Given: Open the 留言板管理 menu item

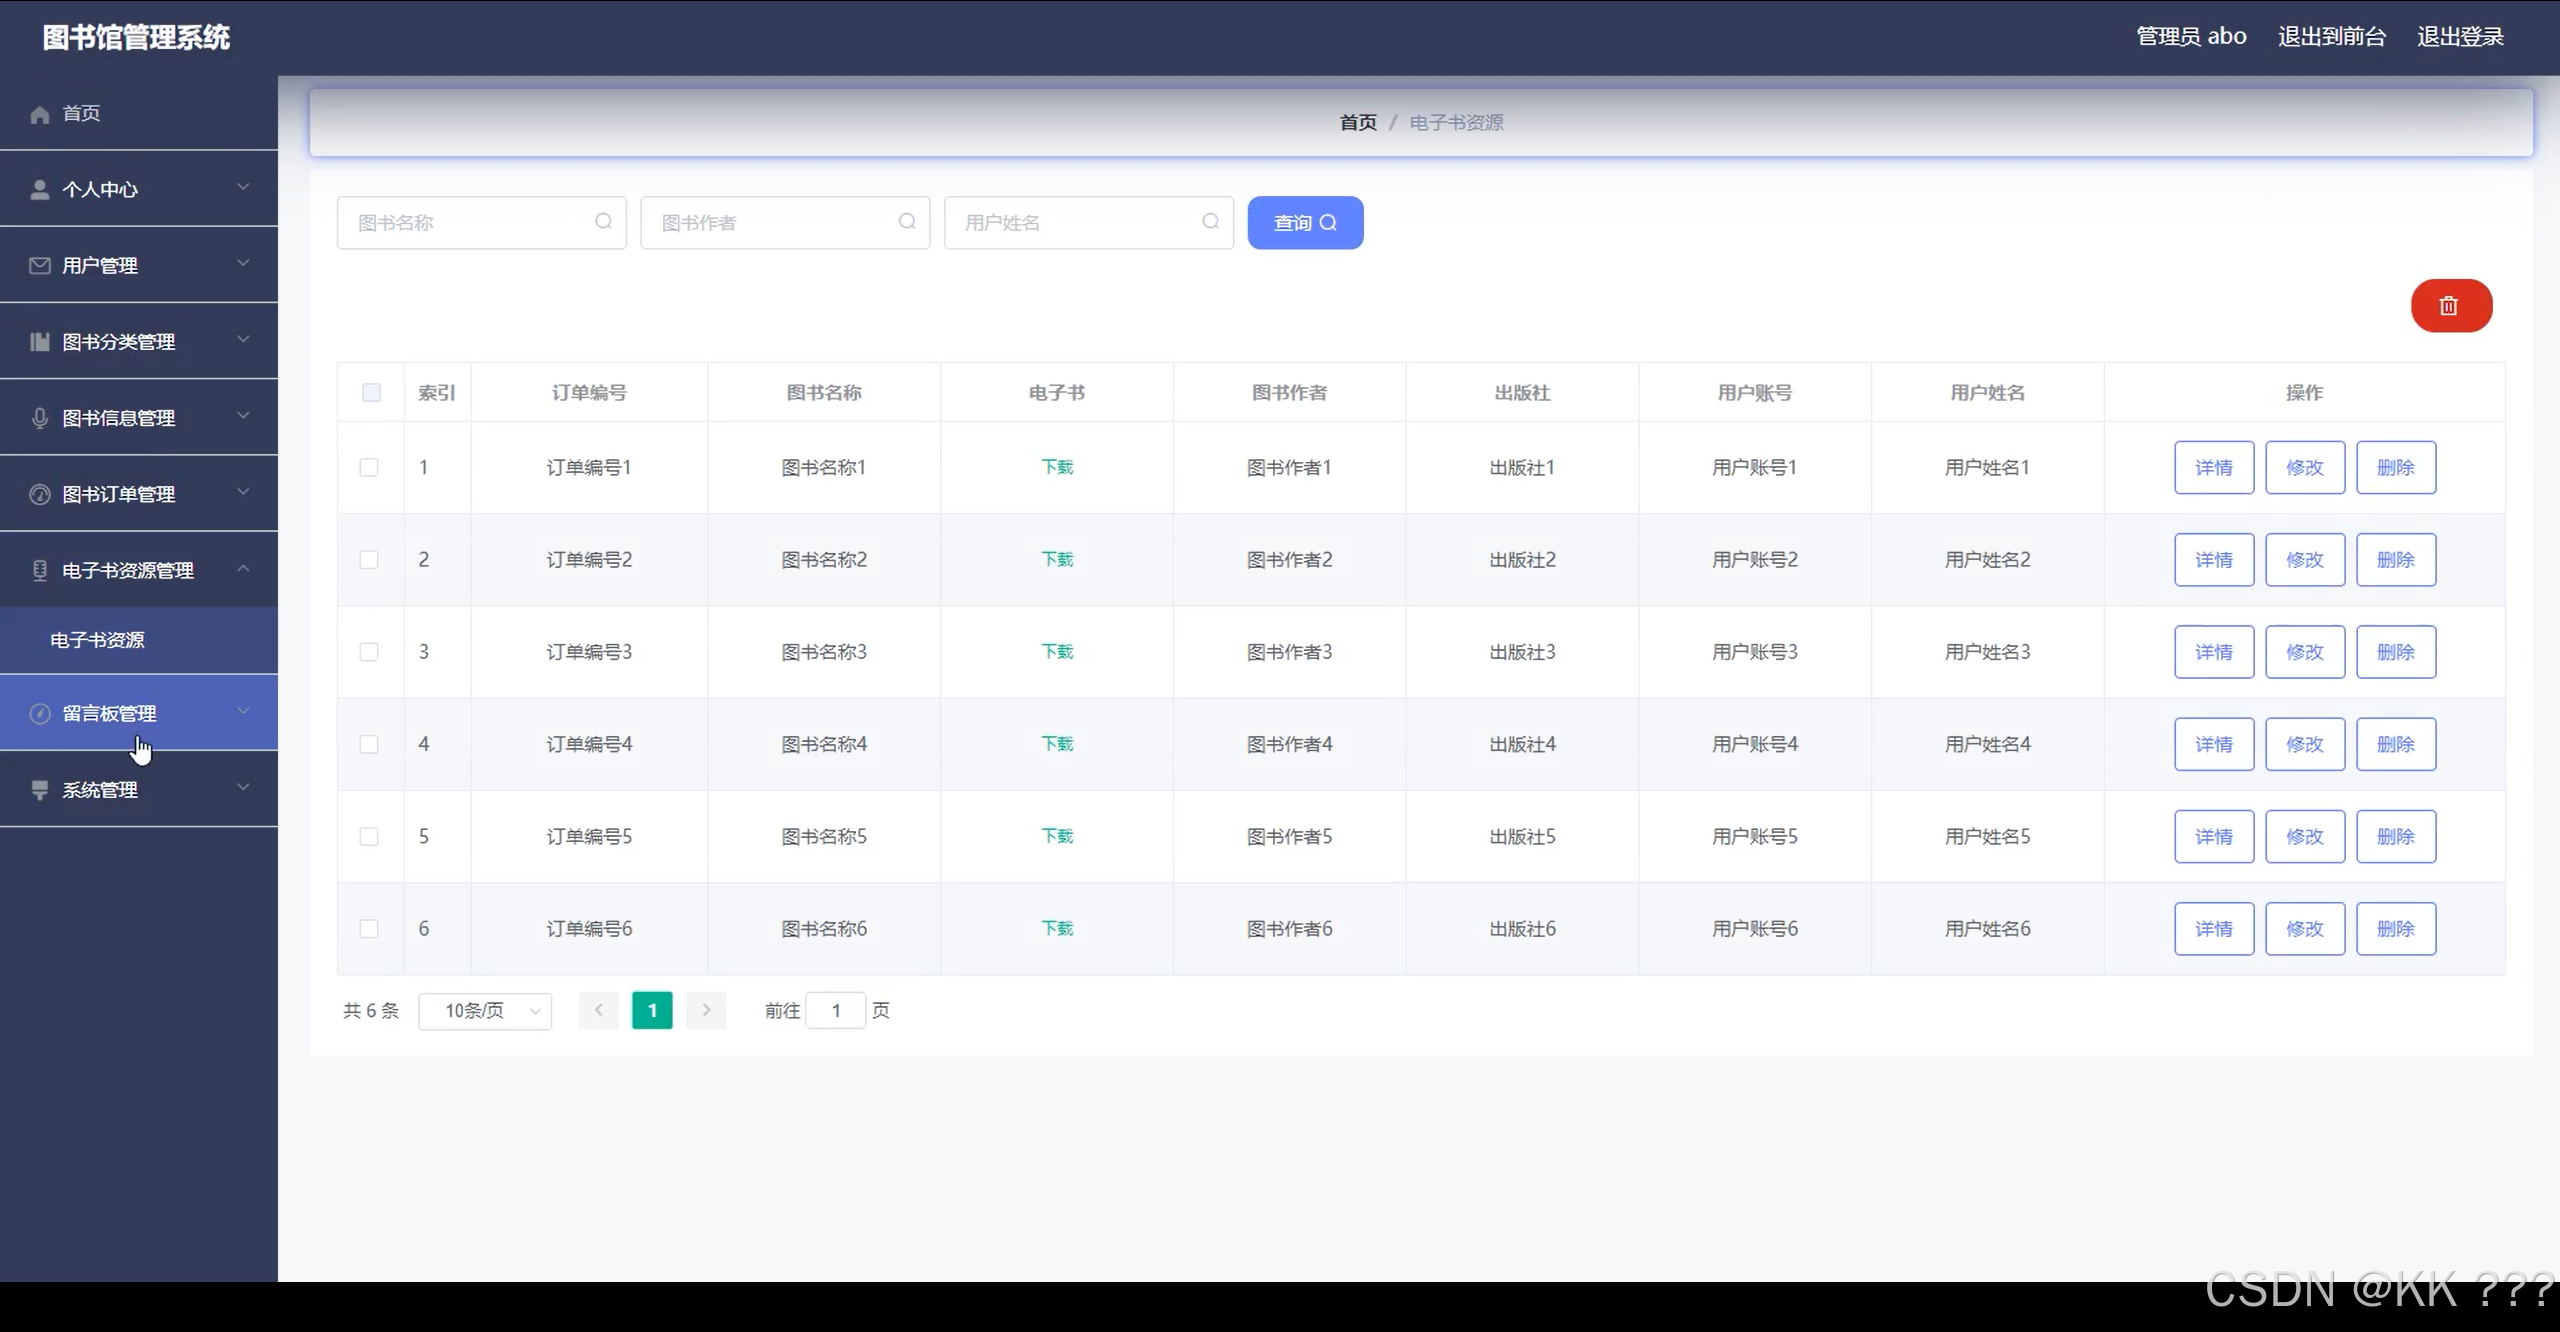Looking at the screenshot, I should pos(110,713).
